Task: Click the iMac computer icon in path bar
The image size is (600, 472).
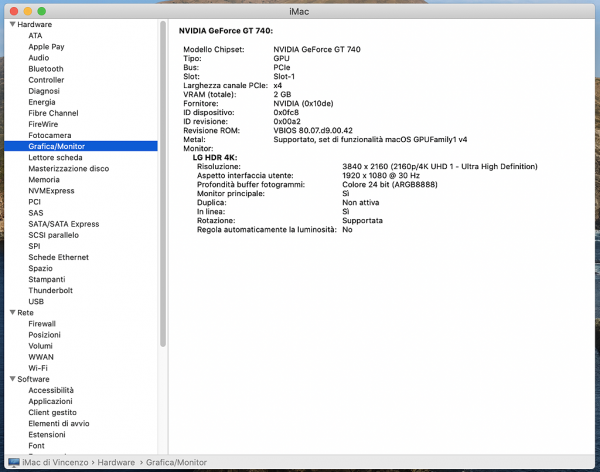Action: 13,463
